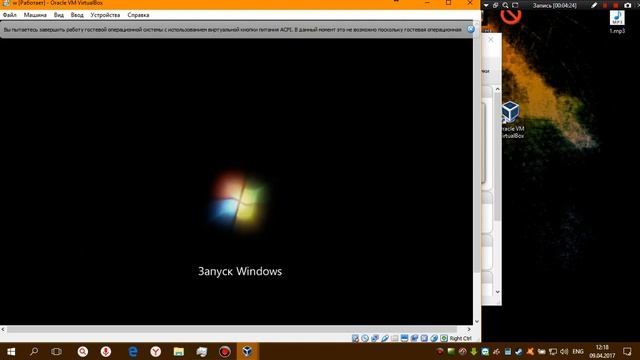The width and height of the screenshot is (640, 360).
Task: Open the volume control in system tray
Action: click(564, 351)
